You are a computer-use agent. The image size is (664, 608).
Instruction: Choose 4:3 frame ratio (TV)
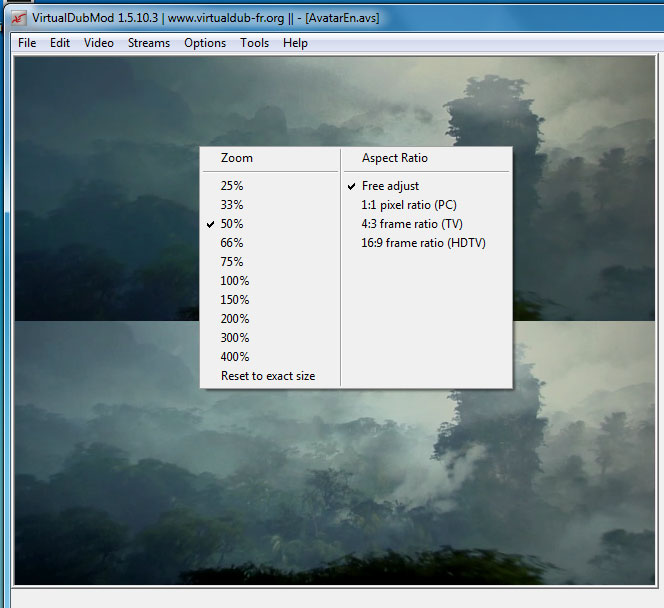(x=426, y=224)
